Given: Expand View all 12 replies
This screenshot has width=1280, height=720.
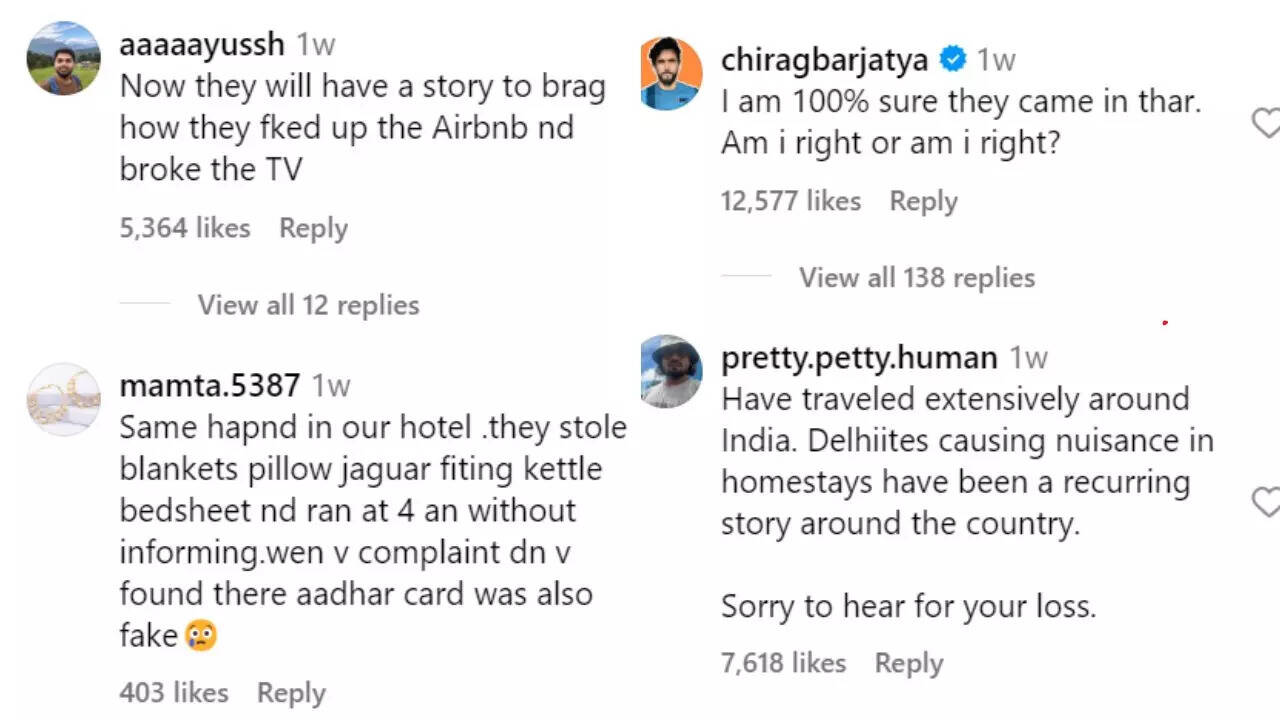Looking at the screenshot, I should point(308,305).
